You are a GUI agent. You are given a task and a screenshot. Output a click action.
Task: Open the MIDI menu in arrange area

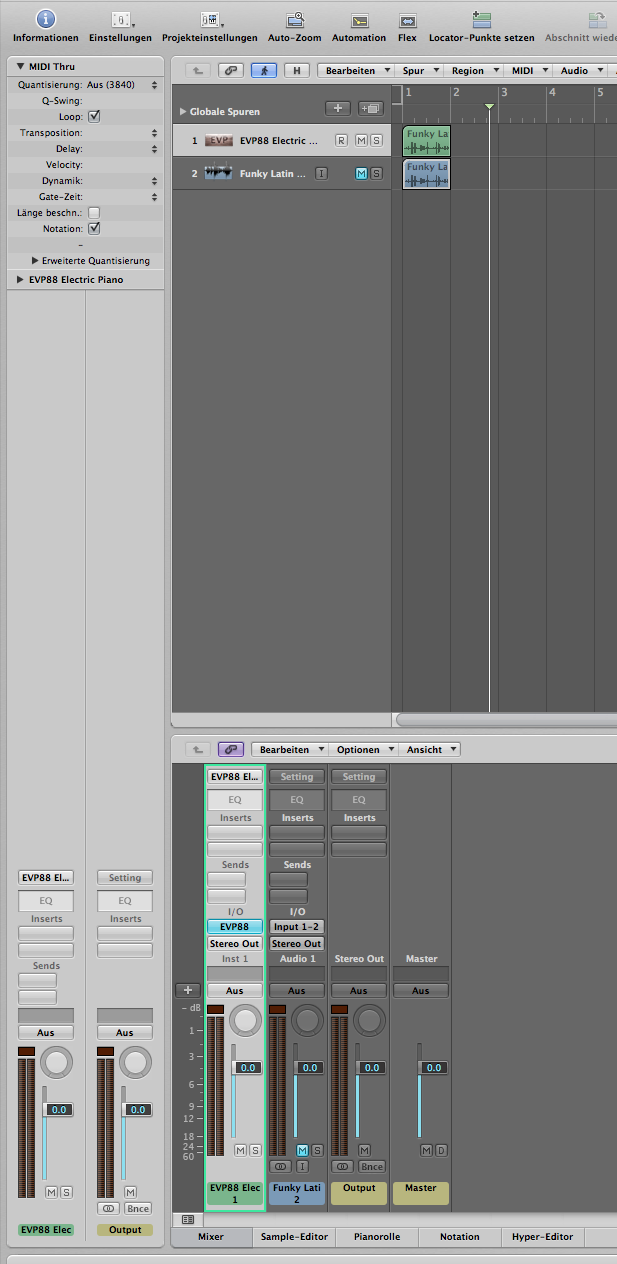pos(528,71)
